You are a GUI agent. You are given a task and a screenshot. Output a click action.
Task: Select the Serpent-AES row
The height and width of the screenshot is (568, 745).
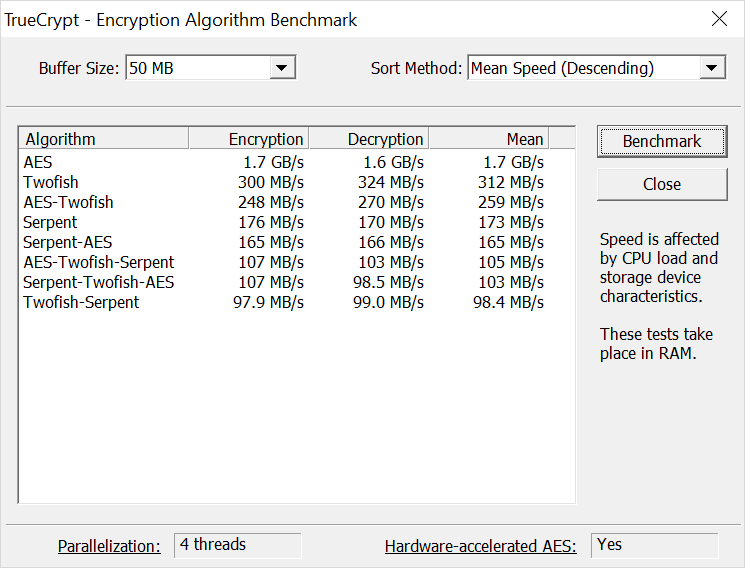click(x=67, y=242)
